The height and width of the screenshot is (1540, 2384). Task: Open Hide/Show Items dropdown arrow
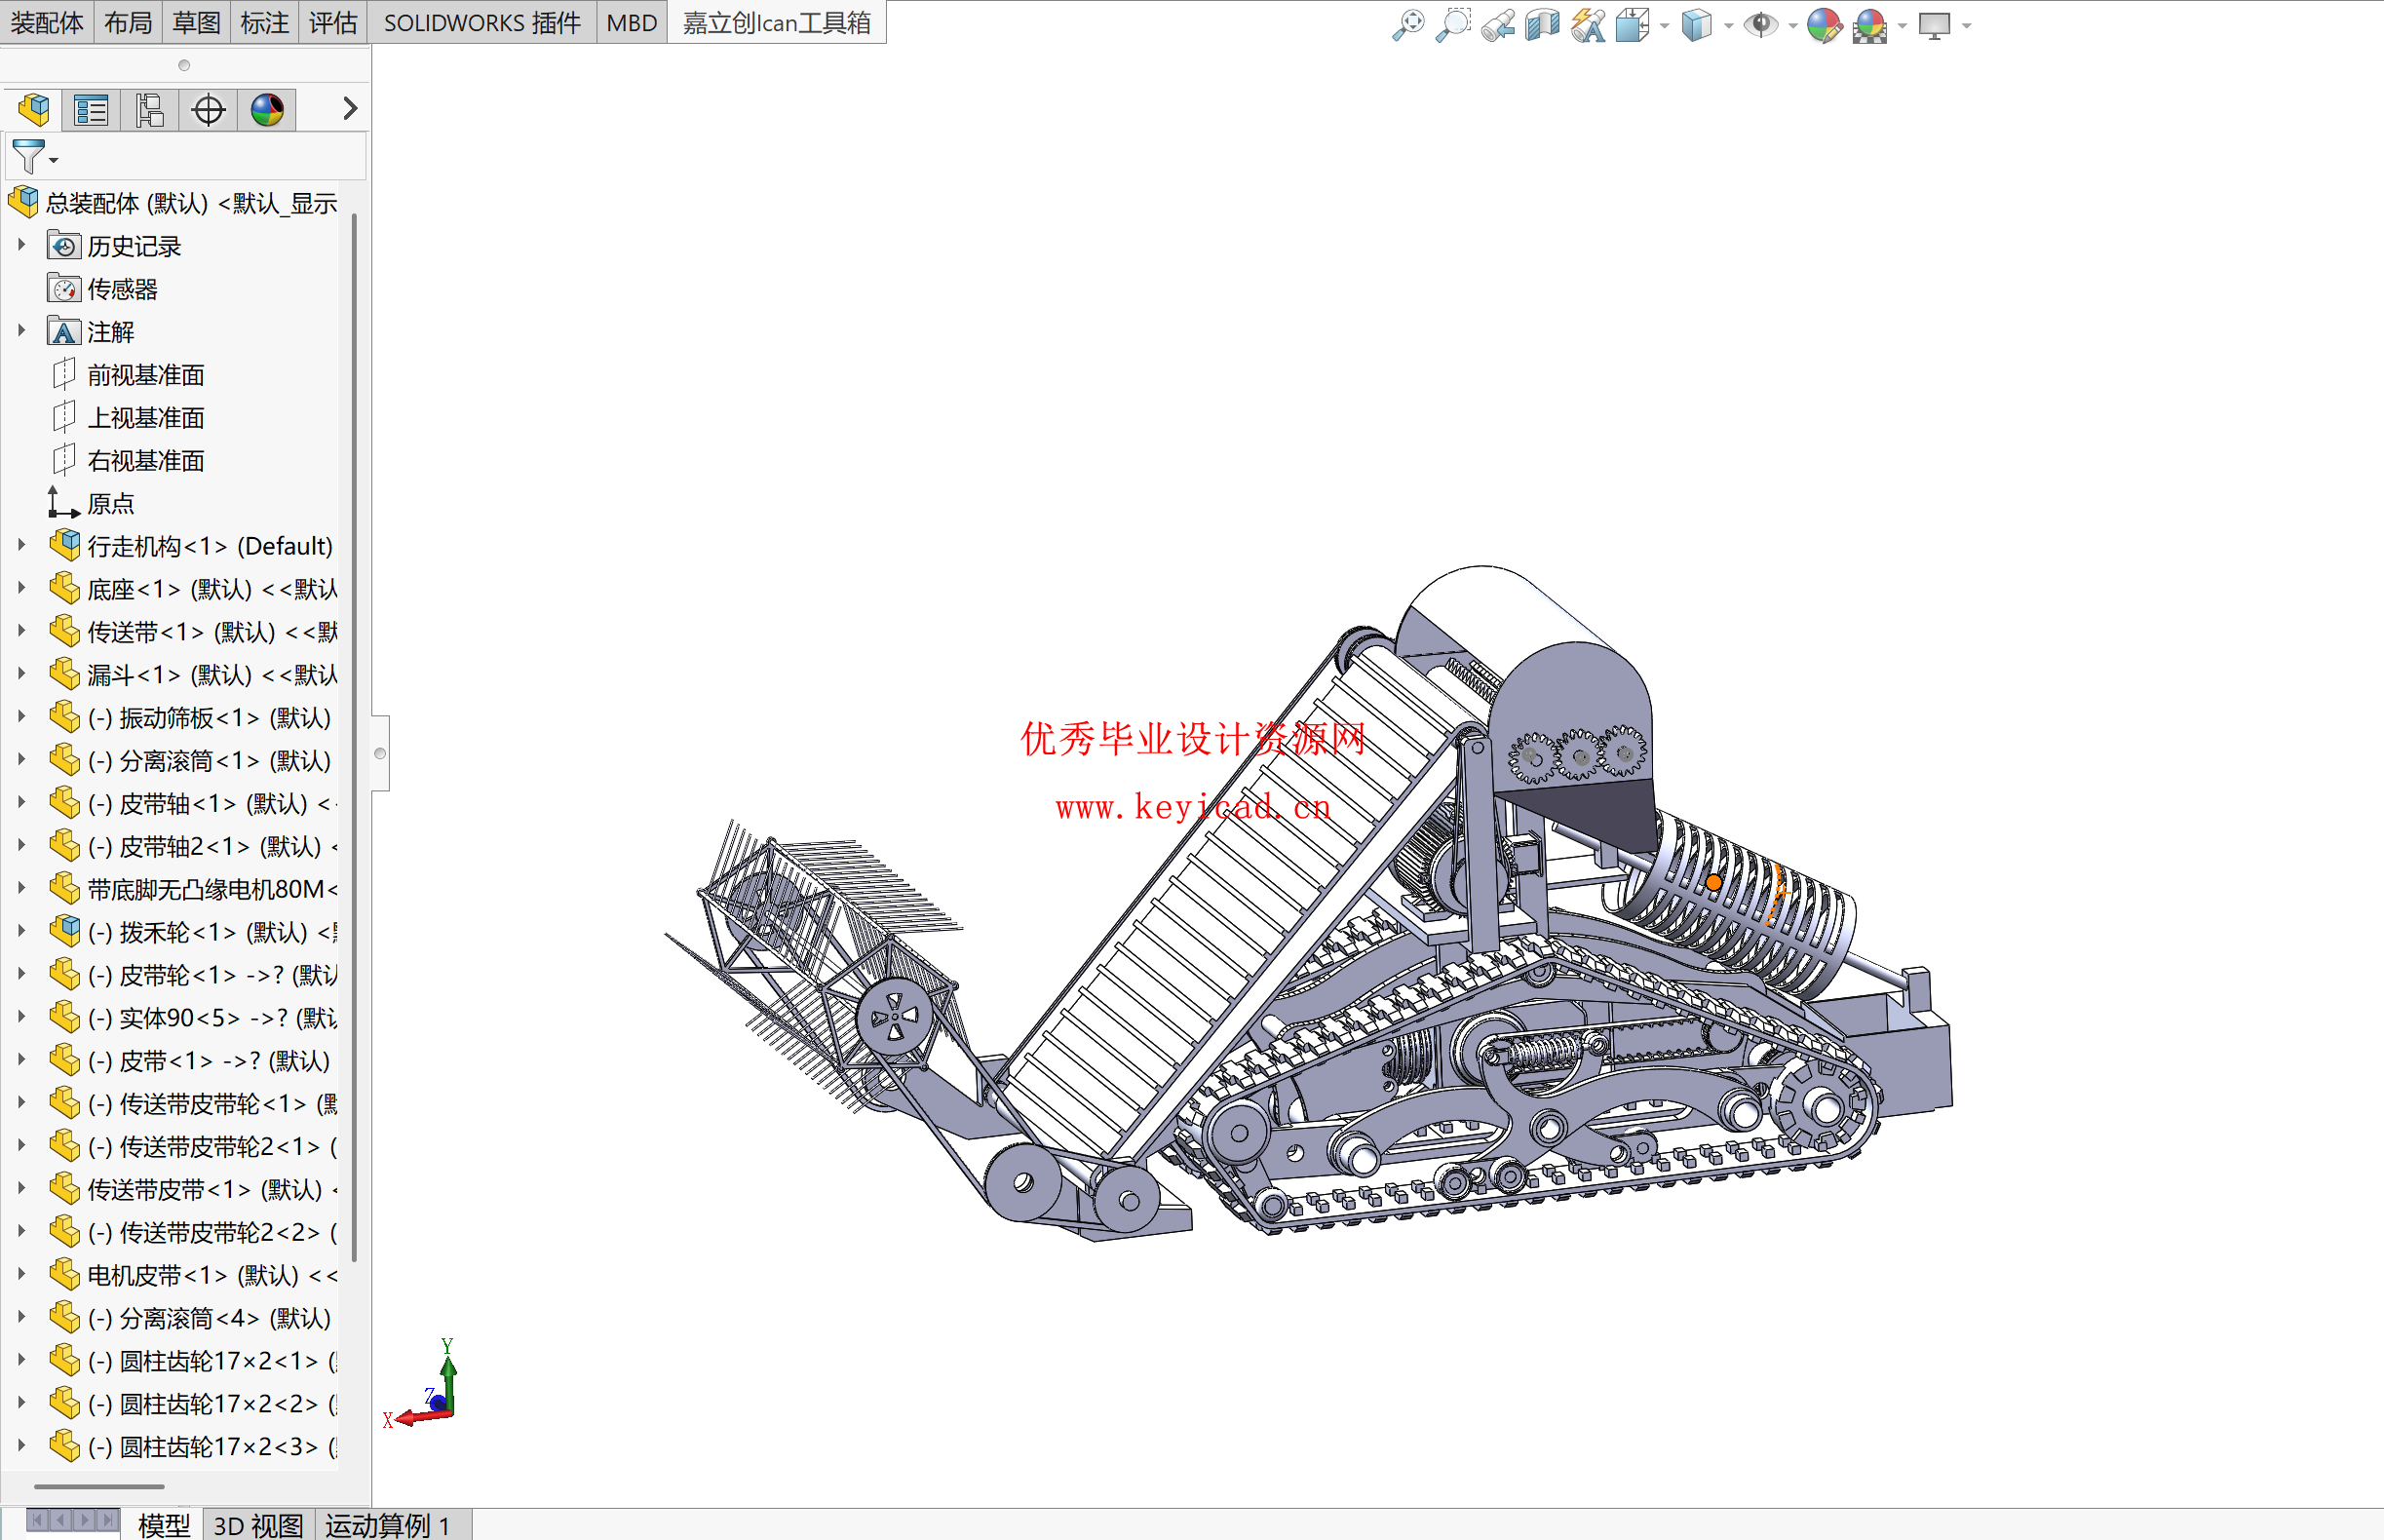(x=1792, y=26)
